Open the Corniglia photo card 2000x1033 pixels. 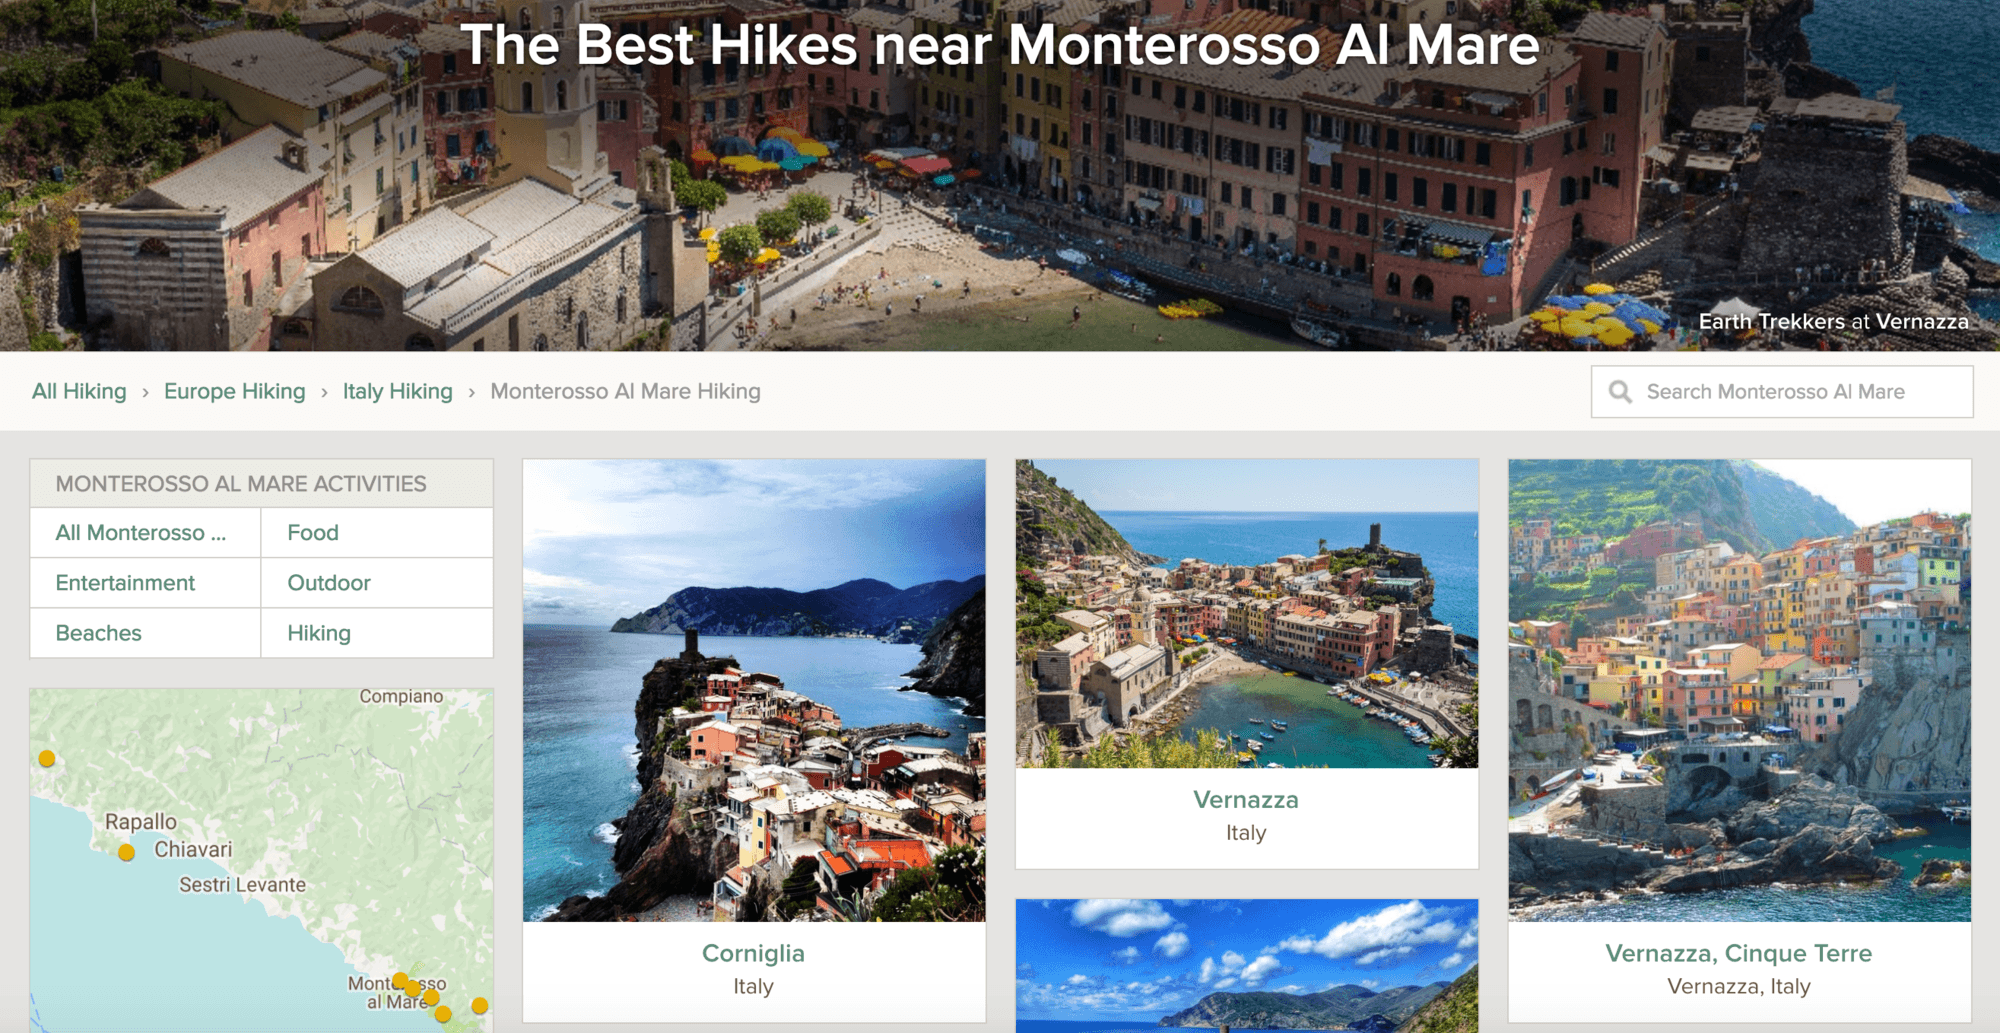point(754,690)
